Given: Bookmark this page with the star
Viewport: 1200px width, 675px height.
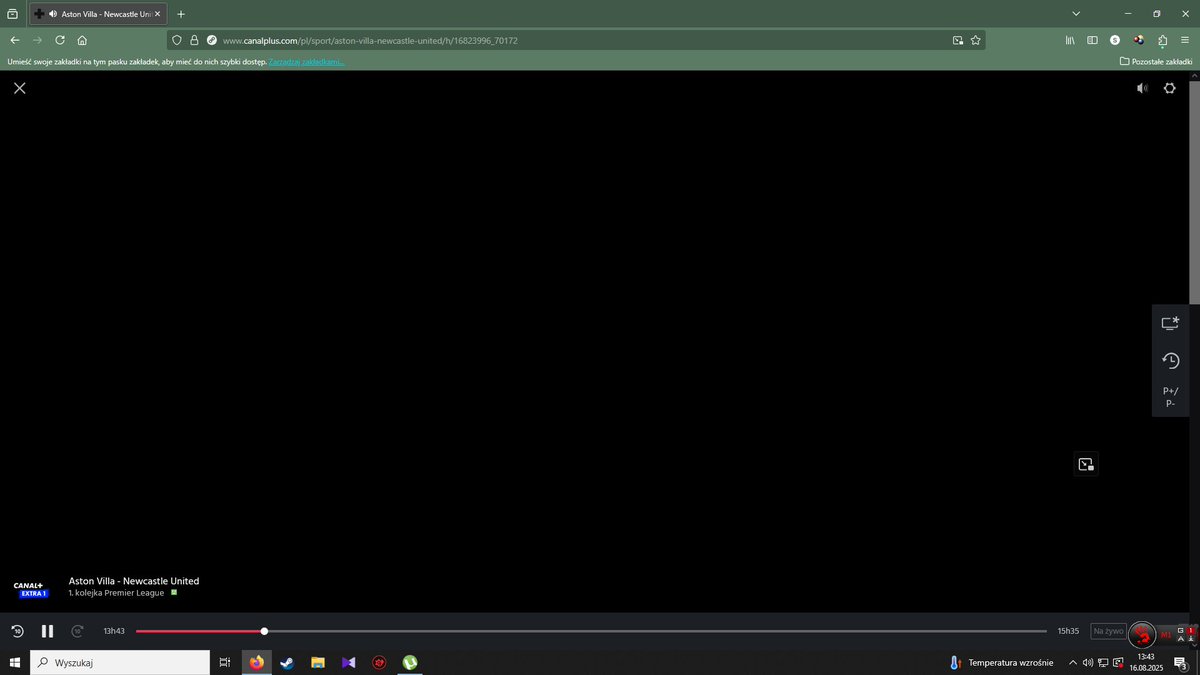Looking at the screenshot, I should [x=975, y=41].
